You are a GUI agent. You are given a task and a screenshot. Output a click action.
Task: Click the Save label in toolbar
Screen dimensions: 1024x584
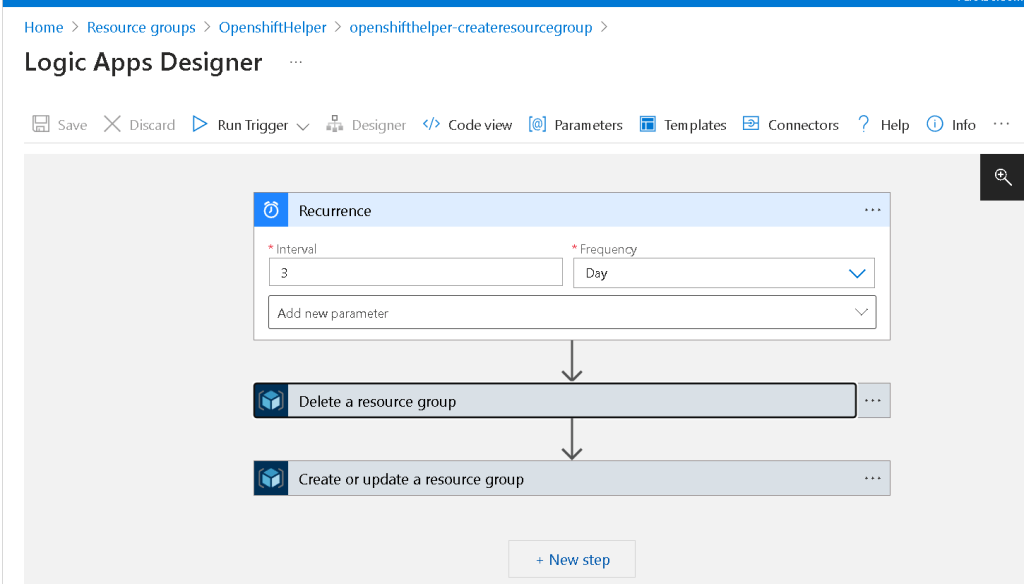(72, 125)
